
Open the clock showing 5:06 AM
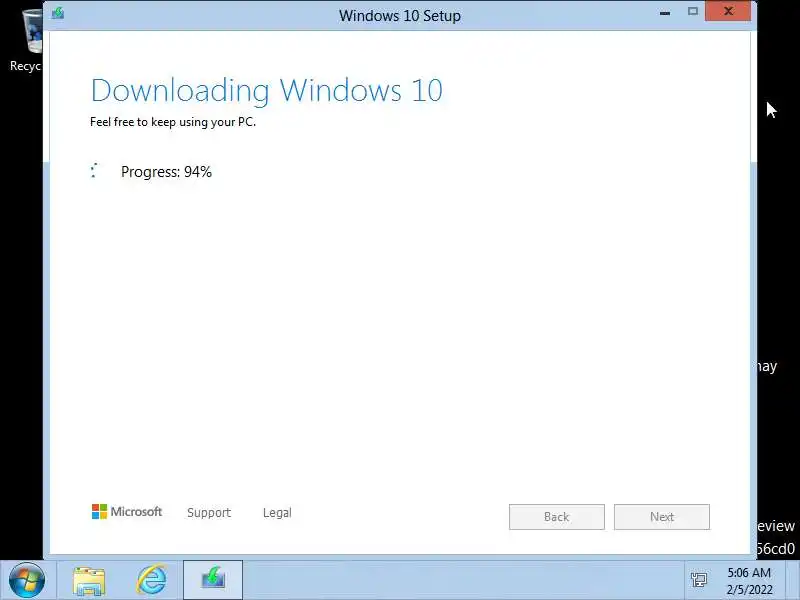click(x=749, y=581)
